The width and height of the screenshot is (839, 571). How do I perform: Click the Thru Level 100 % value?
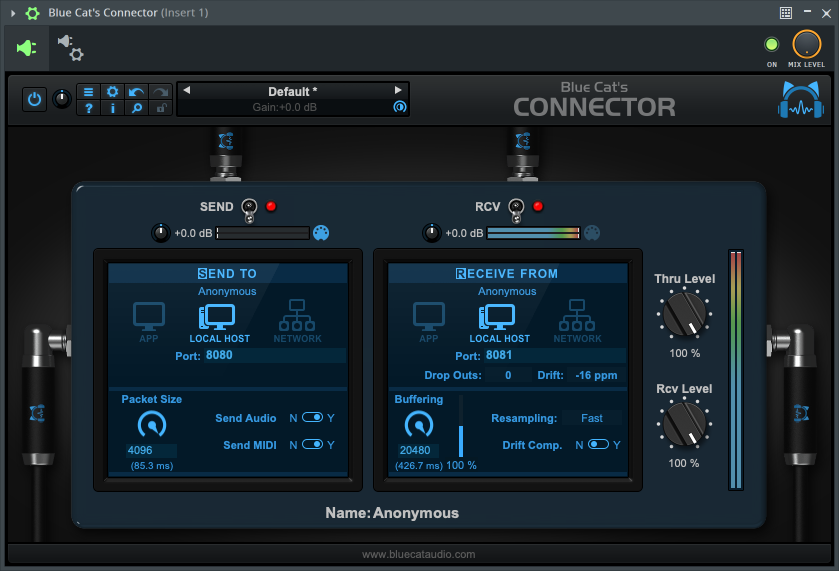pos(684,353)
